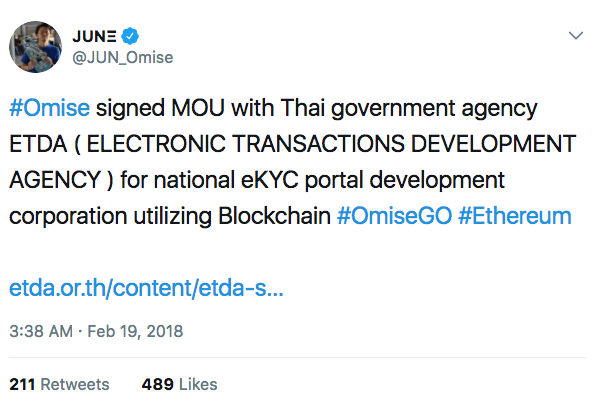Open the #OmiseGO hashtag
Image resolution: width=596 pixels, height=409 pixels.
point(395,216)
